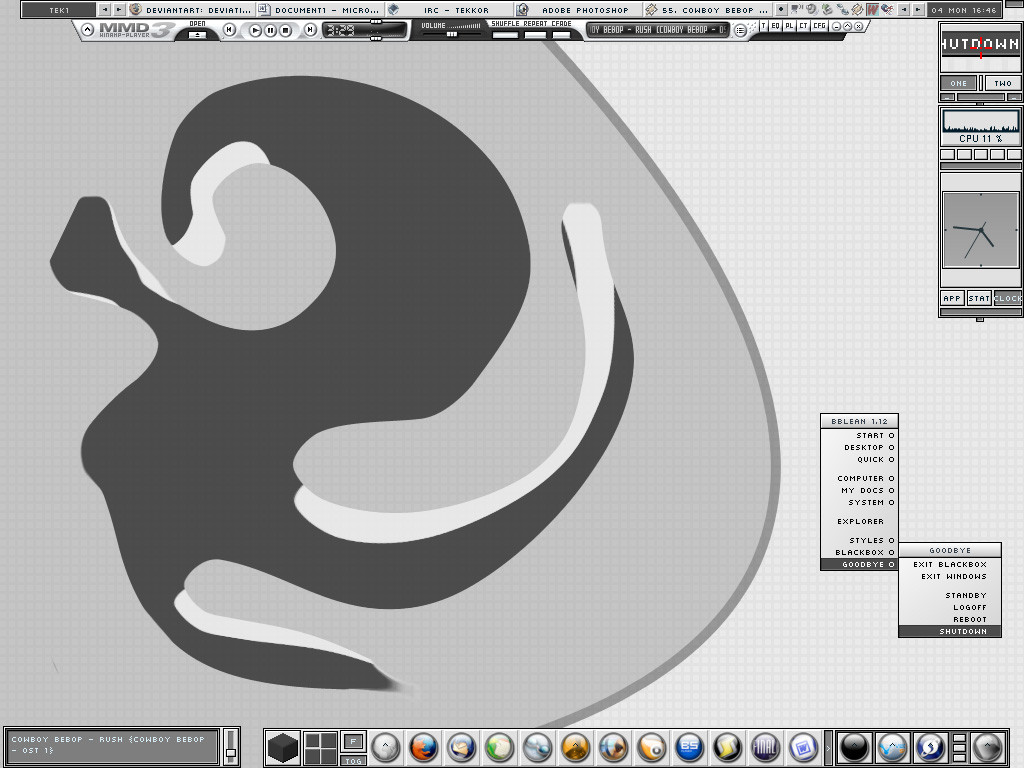Open the yellow S dock icon

728,747
